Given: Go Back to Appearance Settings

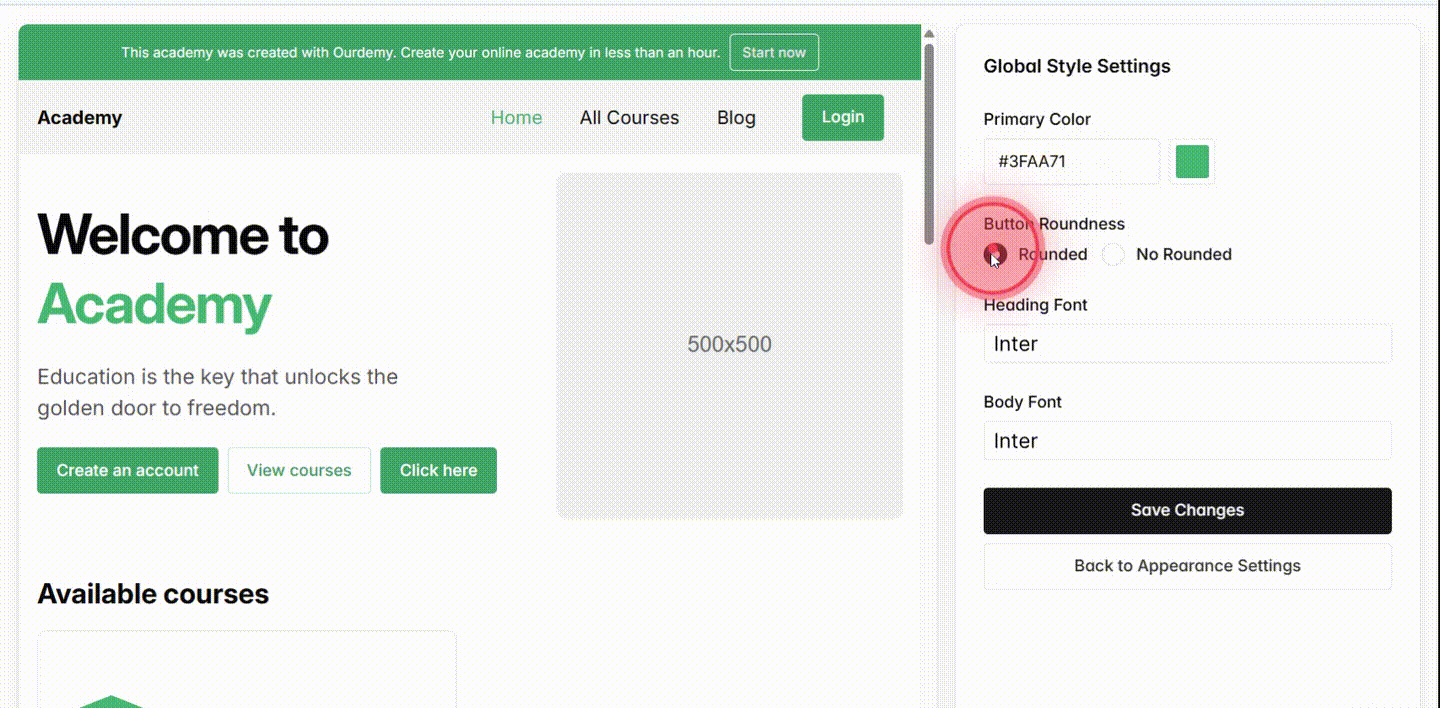Looking at the screenshot, I should tap(1187, 565).
